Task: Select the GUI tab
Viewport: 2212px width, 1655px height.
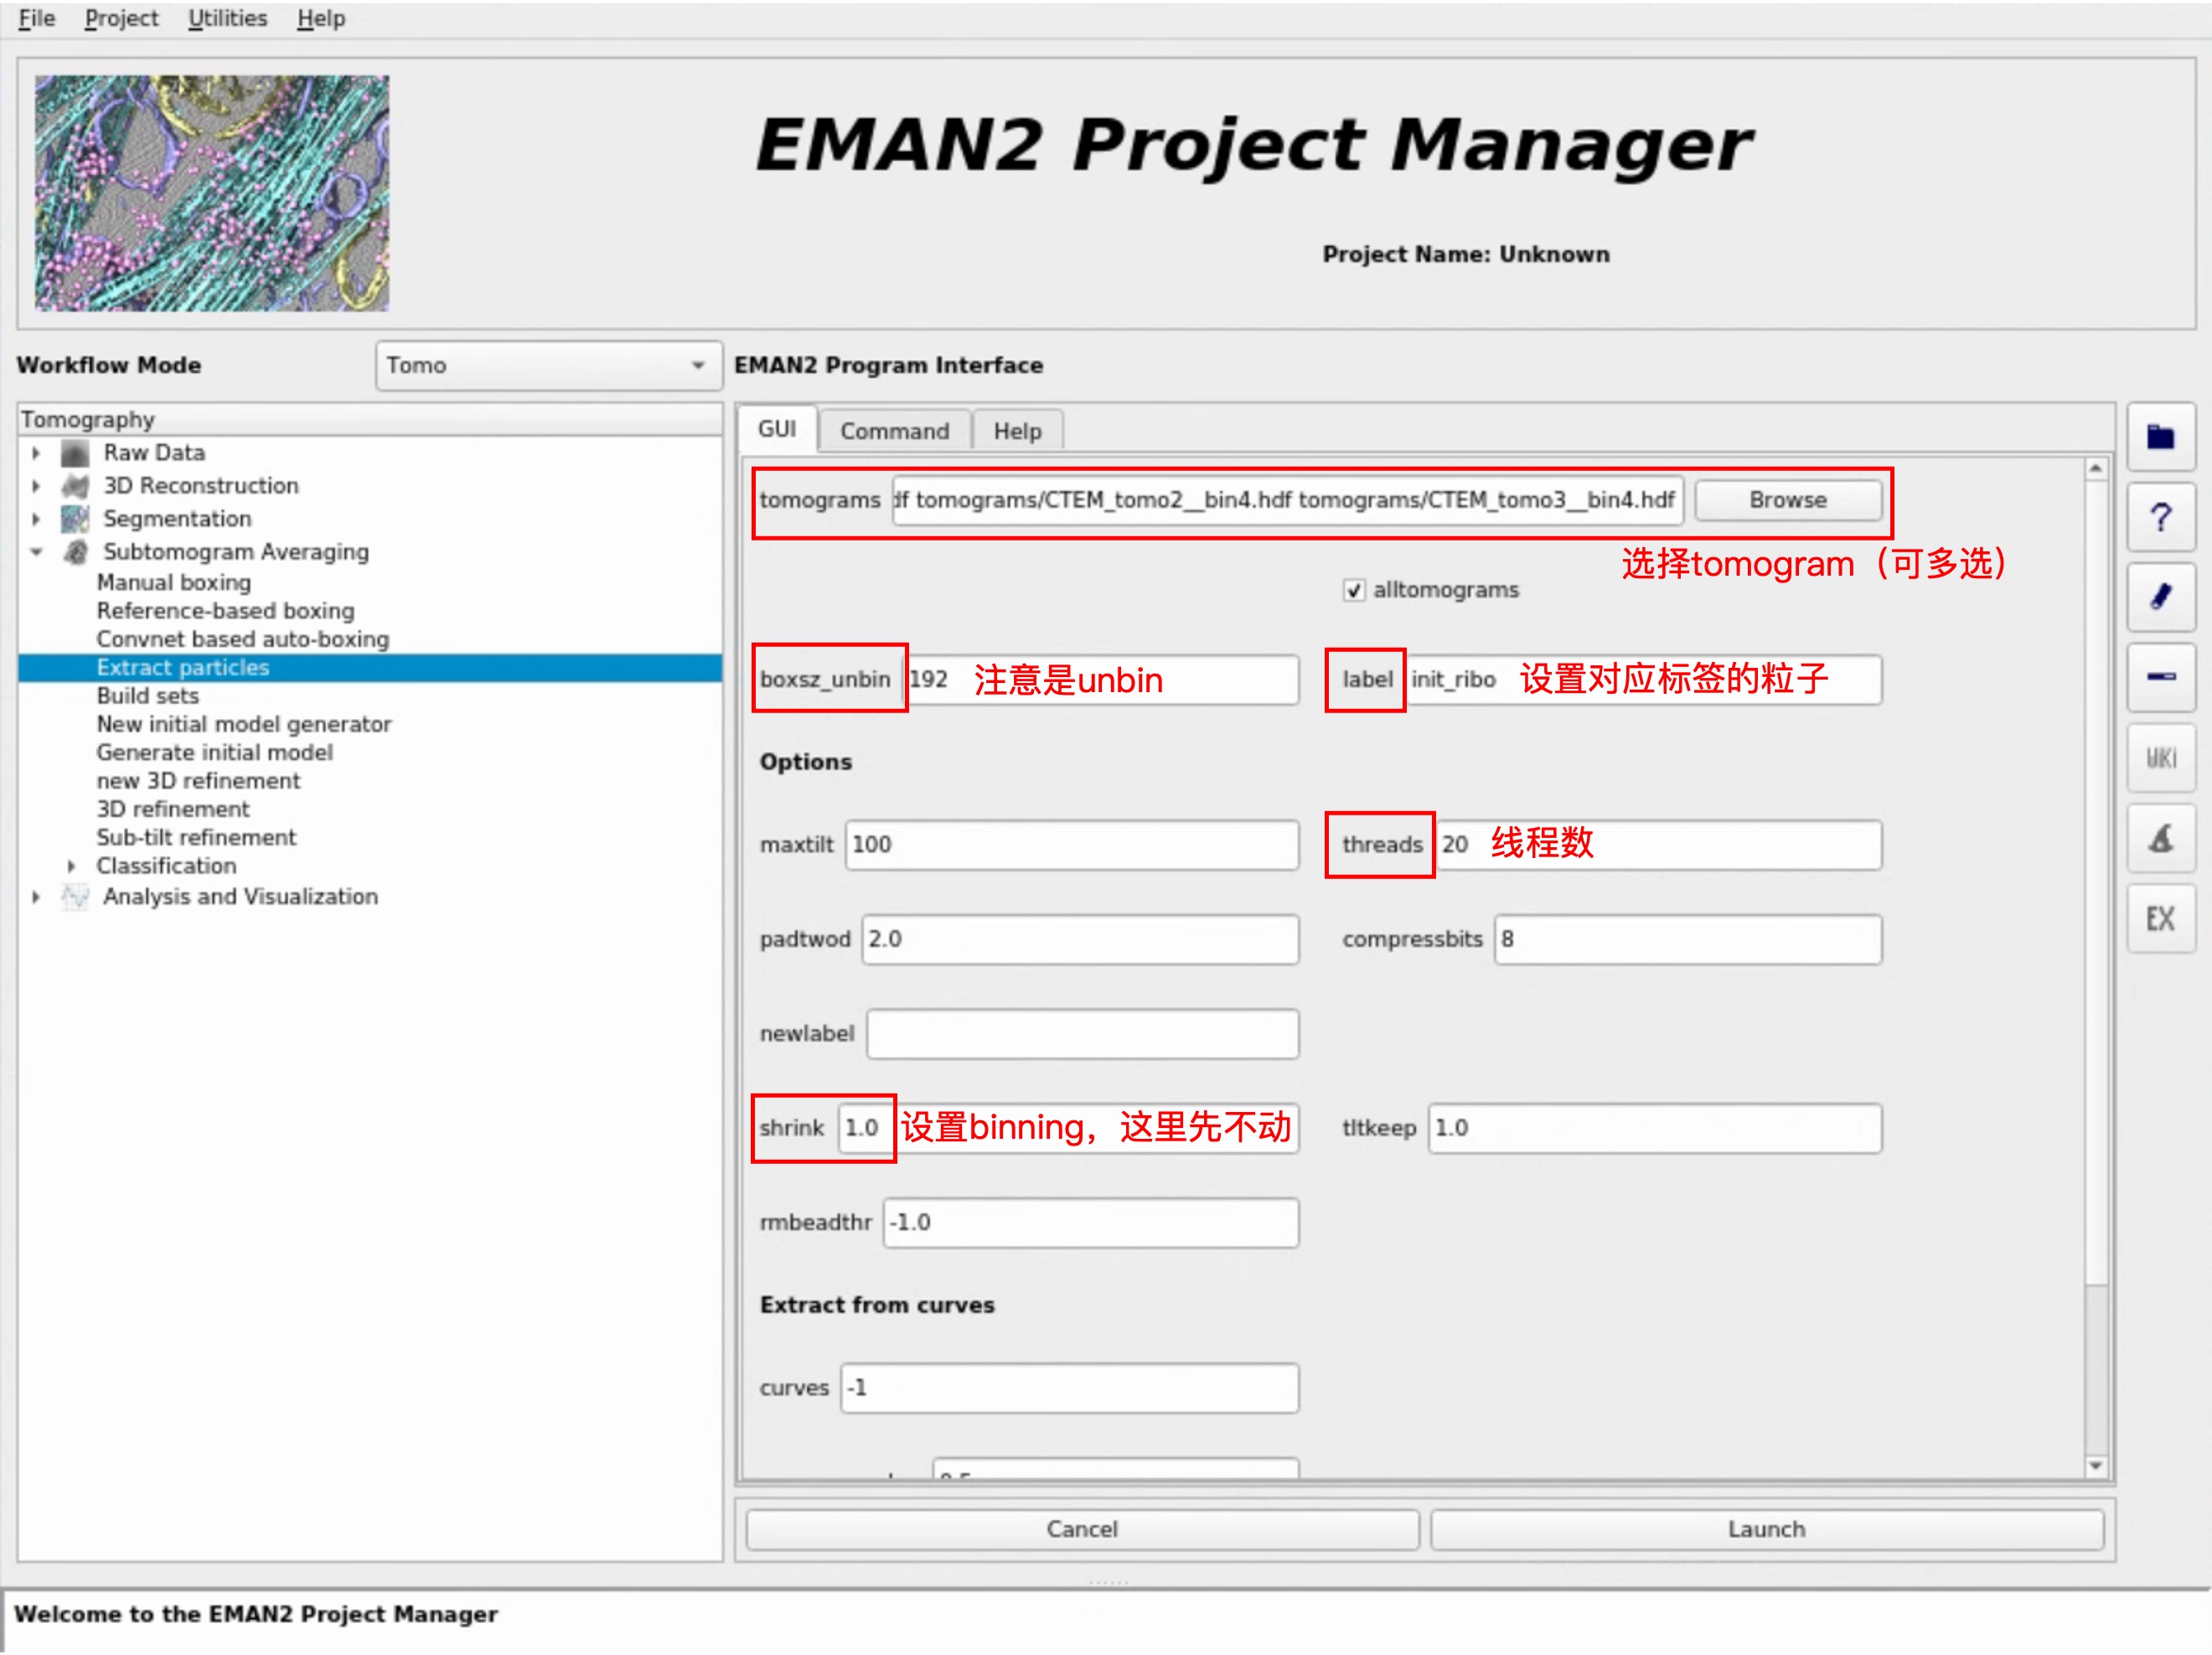Action: (777, 429)
